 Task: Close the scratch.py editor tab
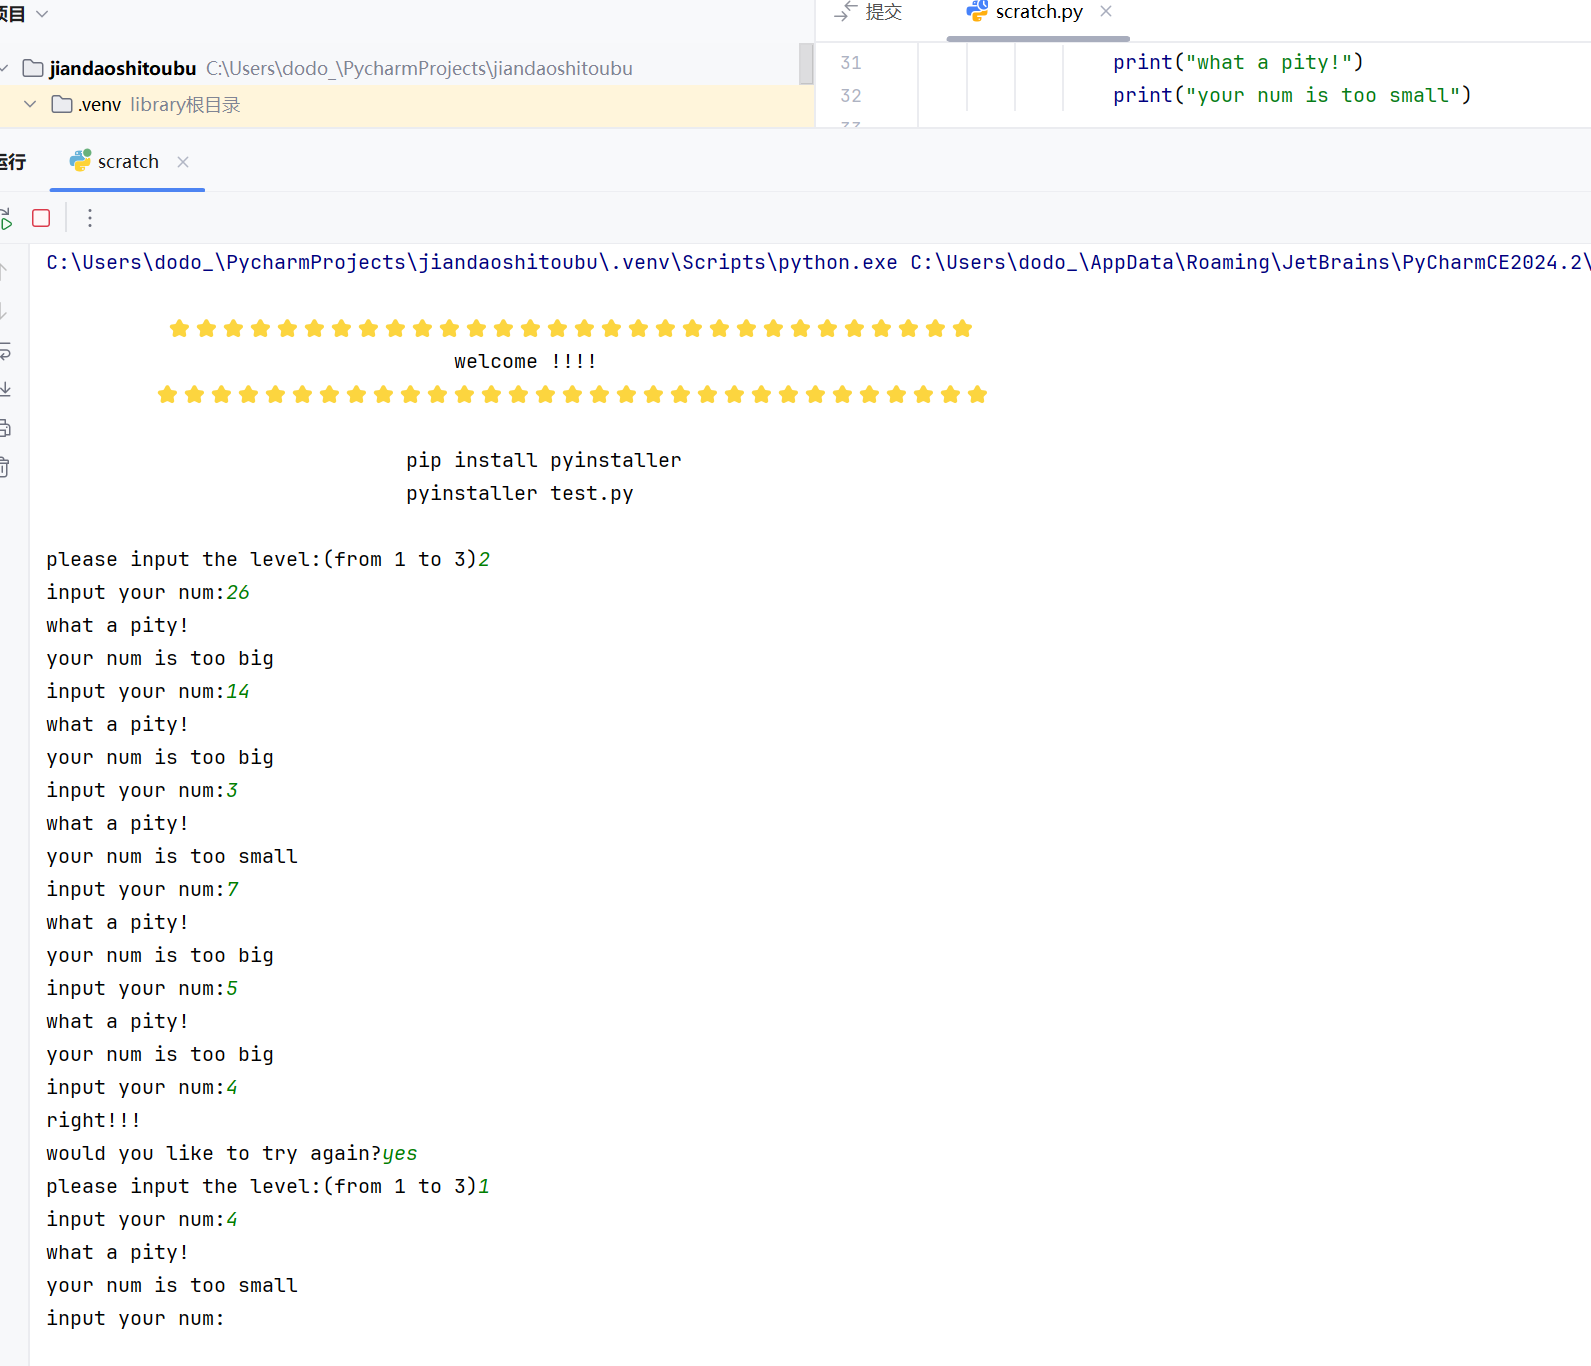click(1106, 12)
